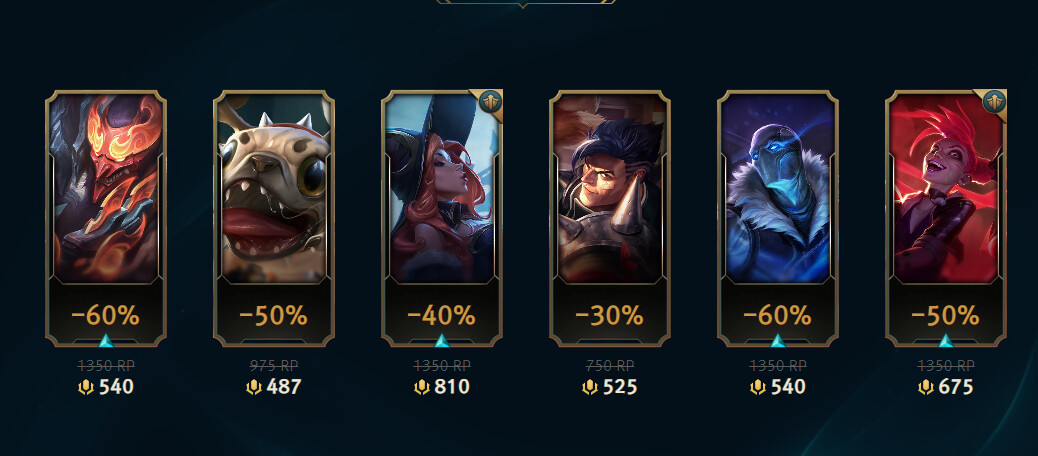Click the -40% discount label

click(x=442, y=316)
